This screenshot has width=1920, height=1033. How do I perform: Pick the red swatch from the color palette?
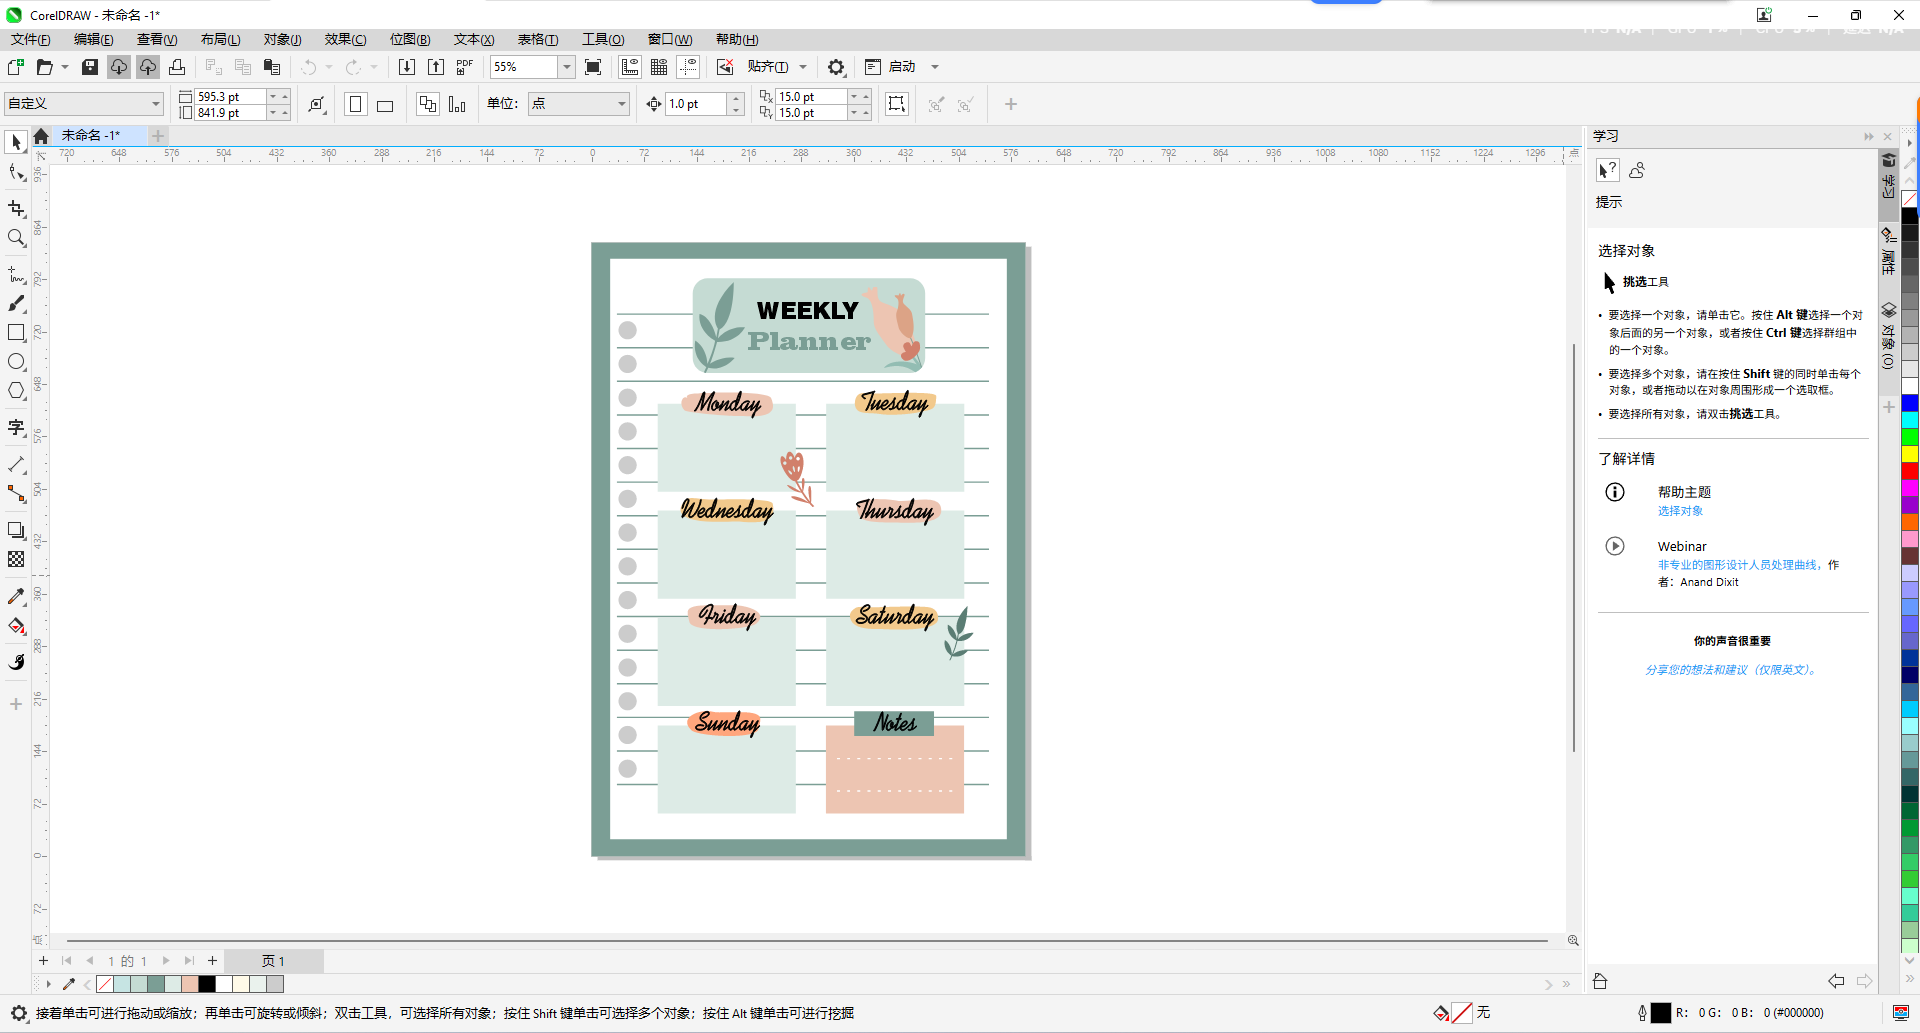coord(1910,470)
